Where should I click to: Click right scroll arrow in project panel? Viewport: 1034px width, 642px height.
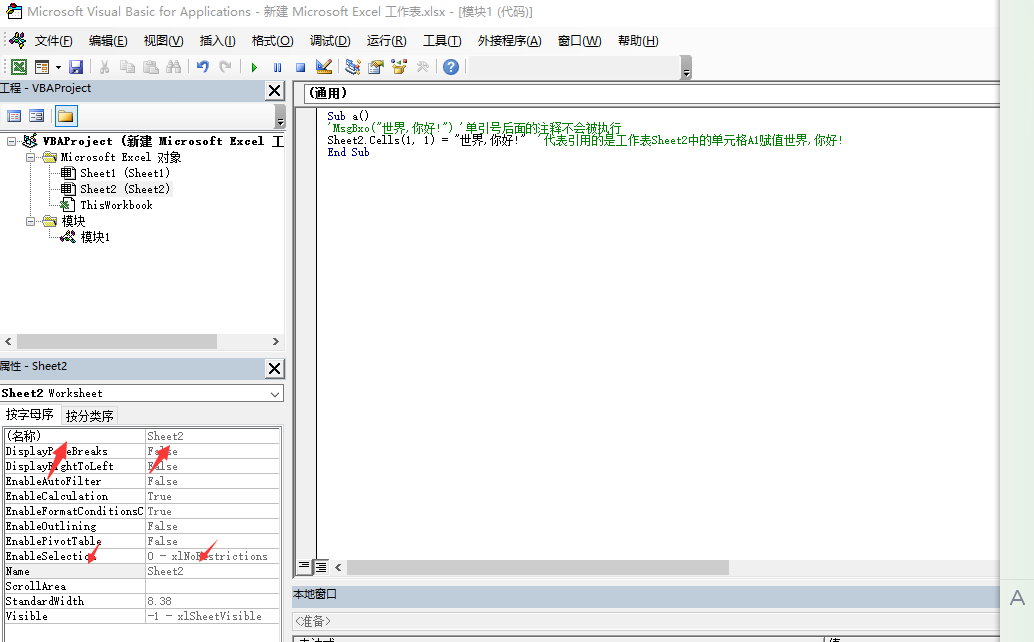click(276, 341)
